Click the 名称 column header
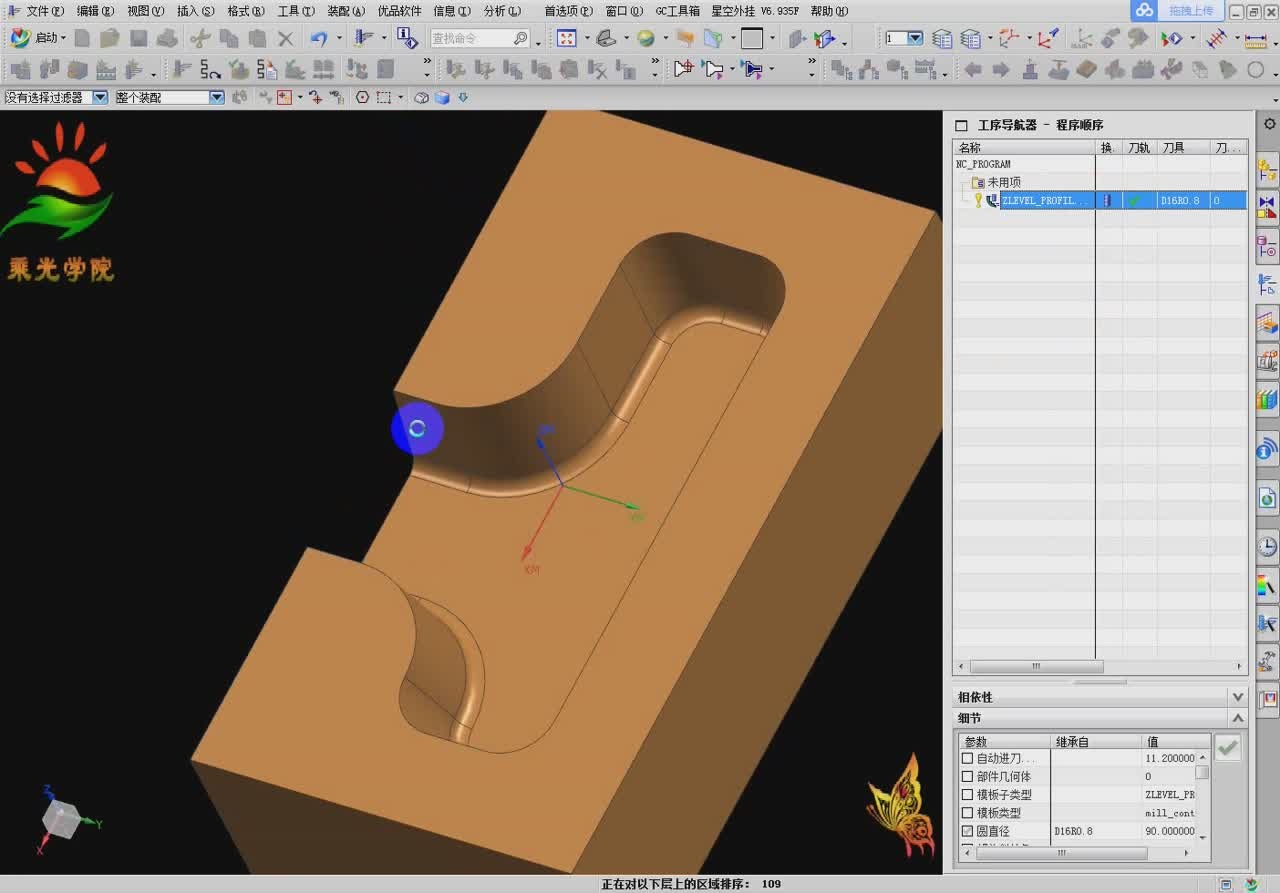This screenshot has width=1280, height=893. tap(1024, 147)
